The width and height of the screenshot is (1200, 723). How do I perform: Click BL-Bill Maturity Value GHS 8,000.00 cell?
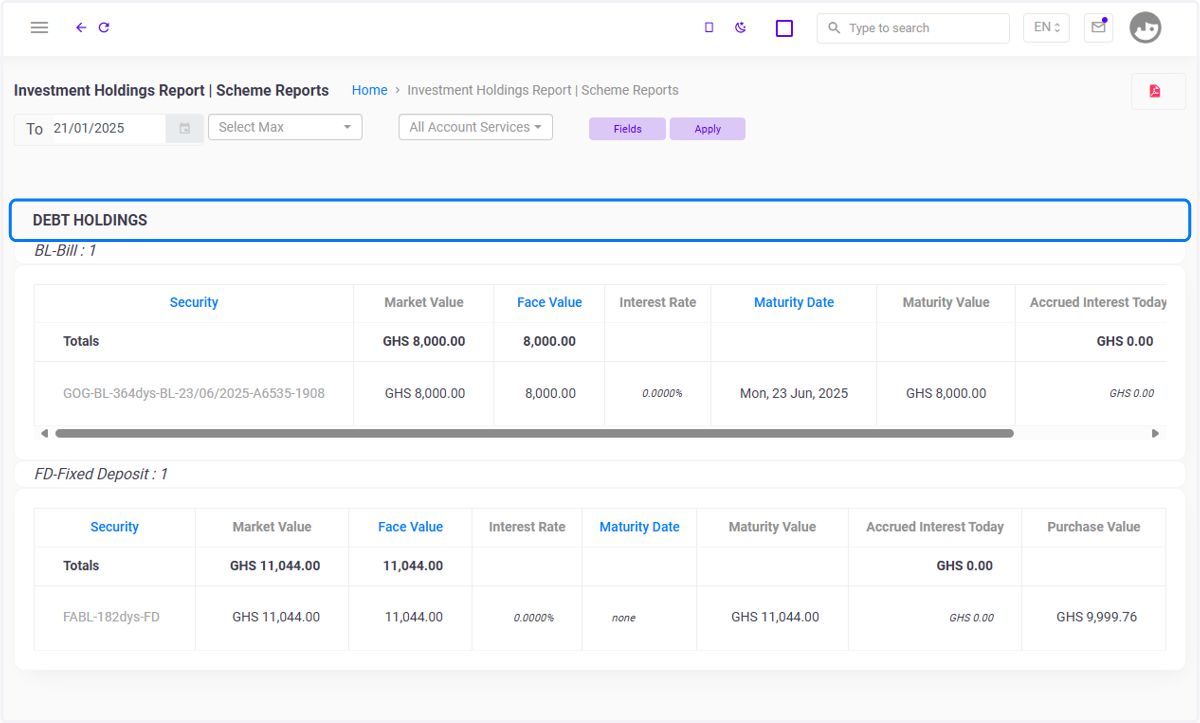946,393
